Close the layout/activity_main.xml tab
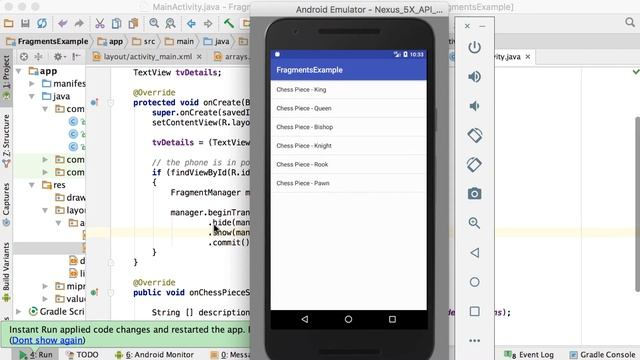640x360 pixels. point(199,57)
